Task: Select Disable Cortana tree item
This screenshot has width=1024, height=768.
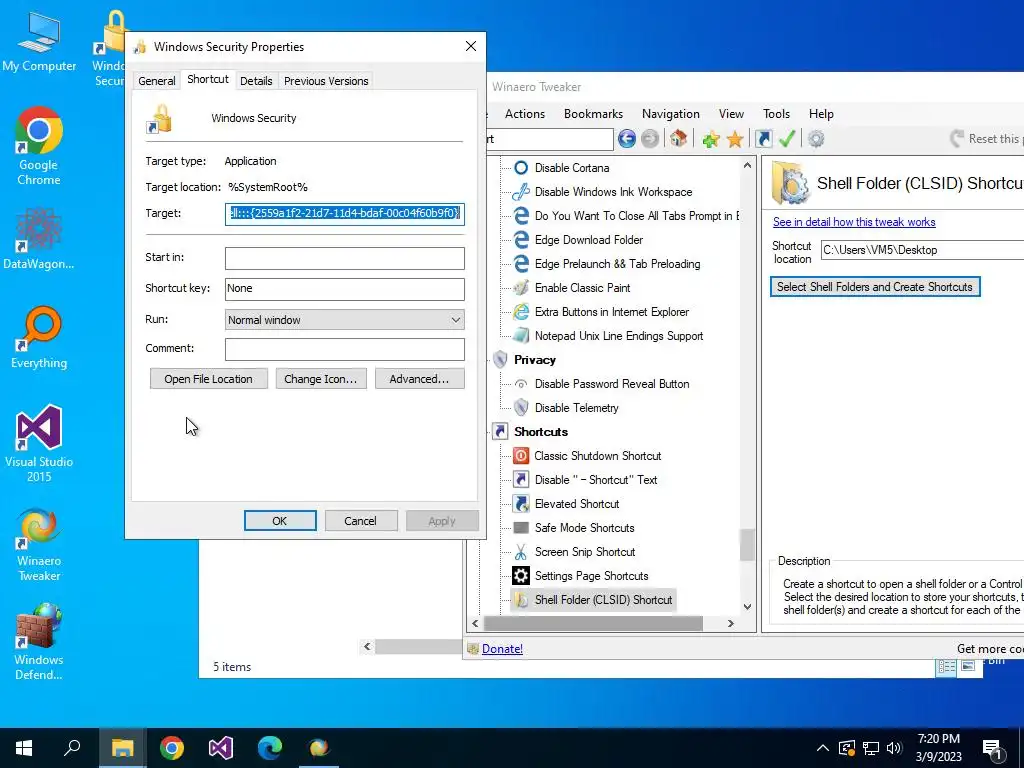Action: coord(561,168)
